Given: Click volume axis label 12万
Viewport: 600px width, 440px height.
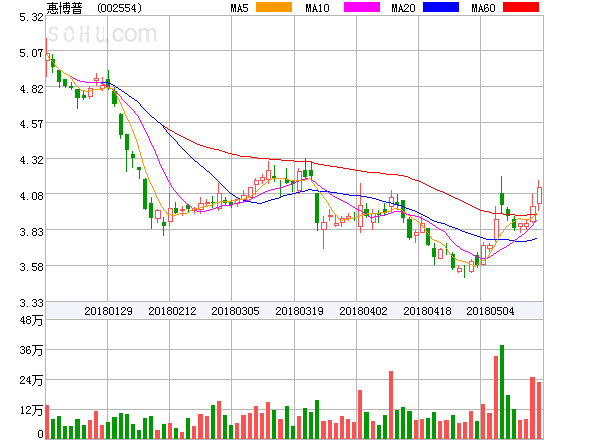Looking at the screenshot, I should [31, 410].
